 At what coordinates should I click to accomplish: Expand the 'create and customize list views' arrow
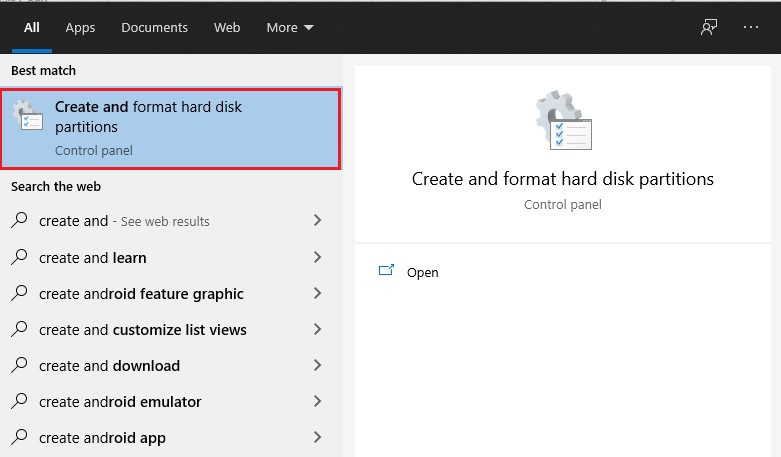point(317,329)
